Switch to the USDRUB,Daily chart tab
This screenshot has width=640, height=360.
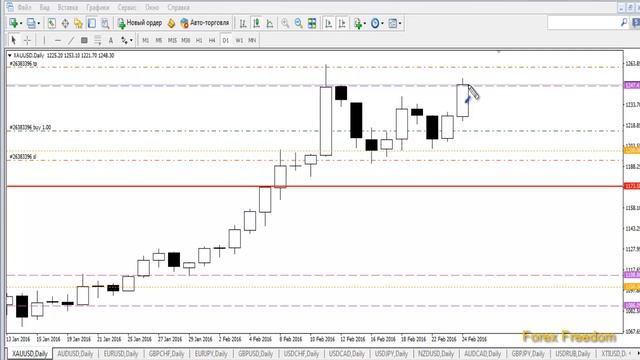[x=572, y=353]
